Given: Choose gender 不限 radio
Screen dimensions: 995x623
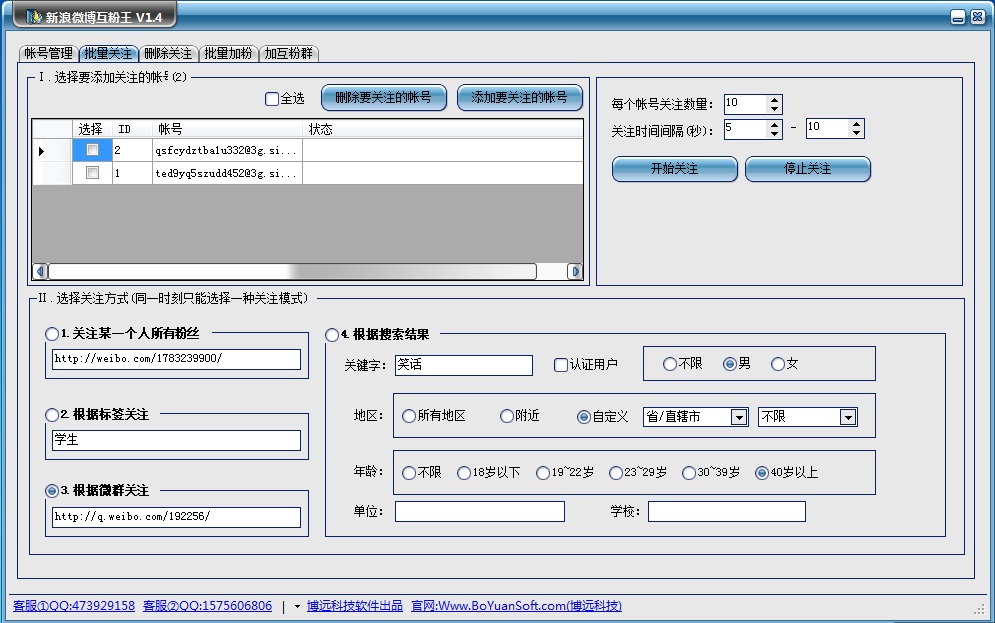Looking at the screenshot, I should tap(669, 364).
